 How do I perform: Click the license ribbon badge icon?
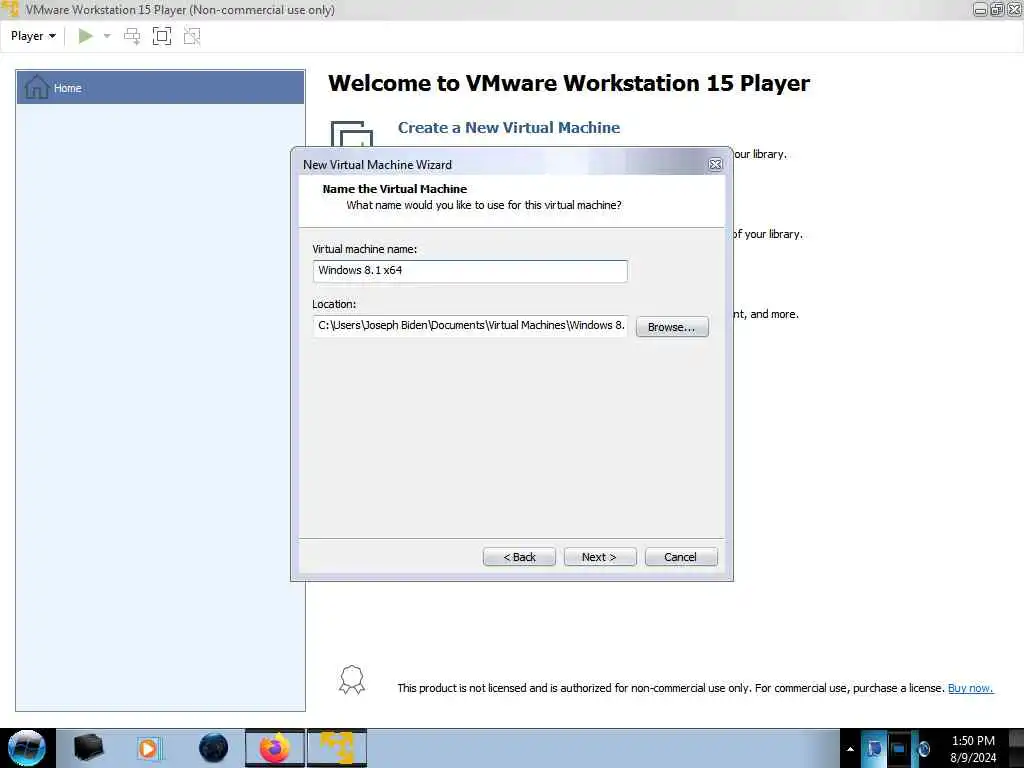[x=352, y=680]
